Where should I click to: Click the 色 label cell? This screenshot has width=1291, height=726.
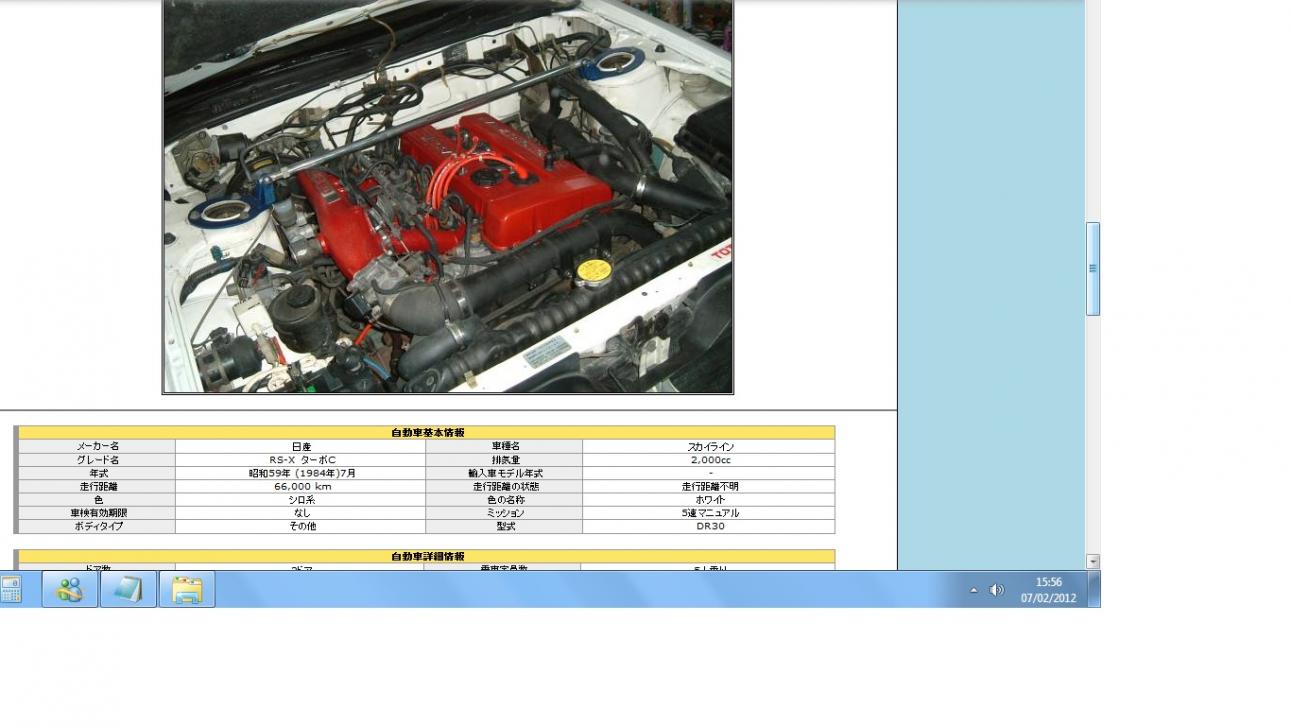97,499
